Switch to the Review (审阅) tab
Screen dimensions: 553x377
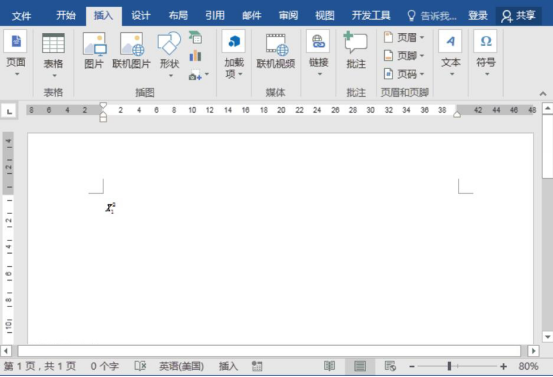pyautogui.click(x=288, y=16)
